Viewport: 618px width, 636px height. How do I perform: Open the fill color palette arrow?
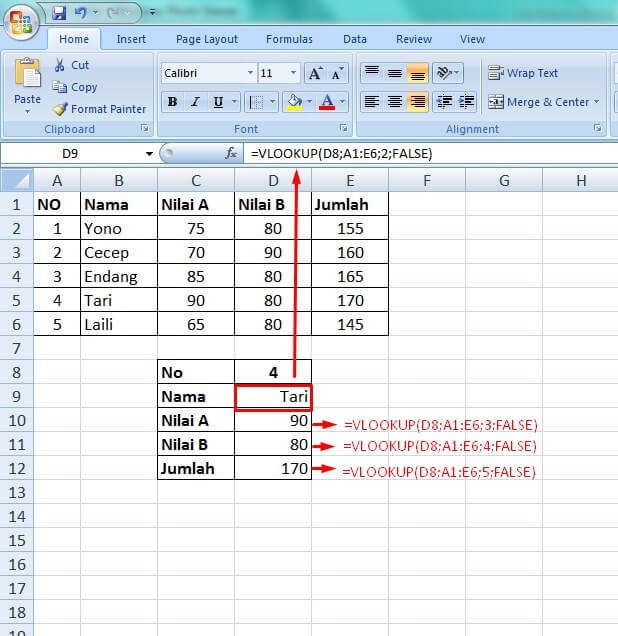click(310, 101)
